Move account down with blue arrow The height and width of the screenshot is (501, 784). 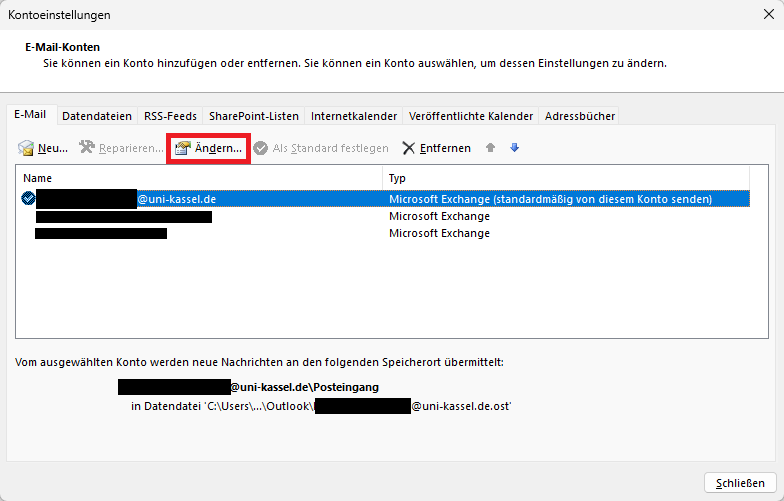[x=514, y=148]
